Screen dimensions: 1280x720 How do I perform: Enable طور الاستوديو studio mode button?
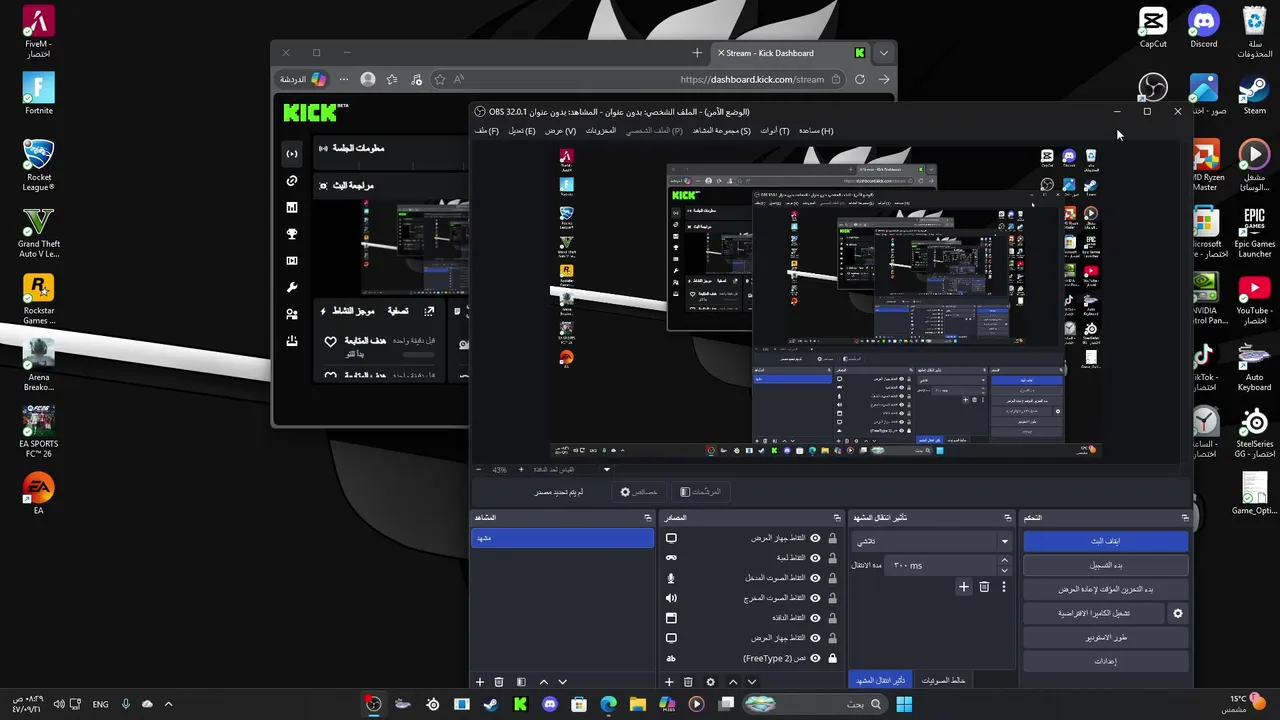[1105, 637]
